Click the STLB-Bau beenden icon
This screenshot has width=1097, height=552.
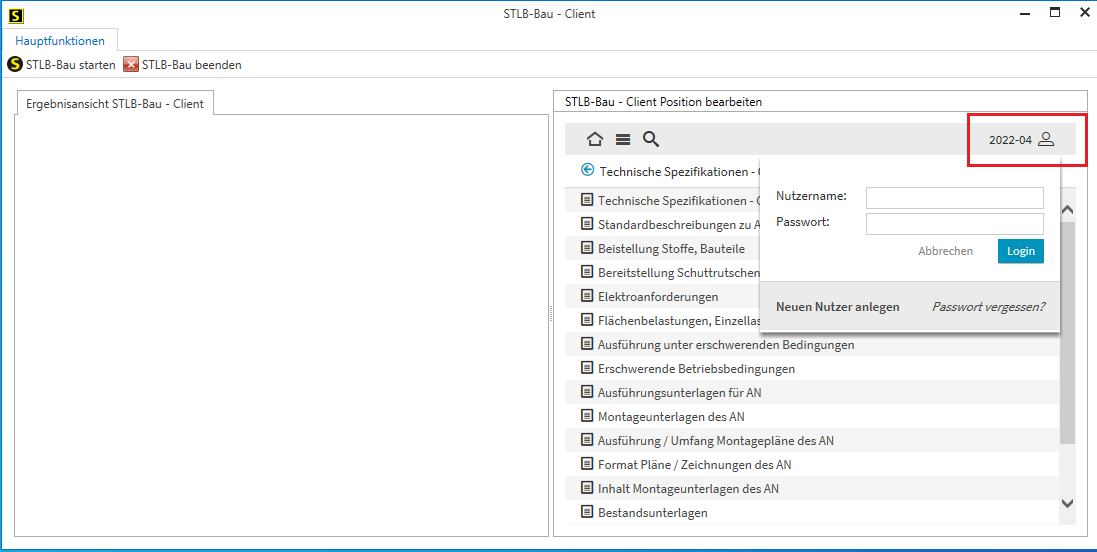click(131, 65)
